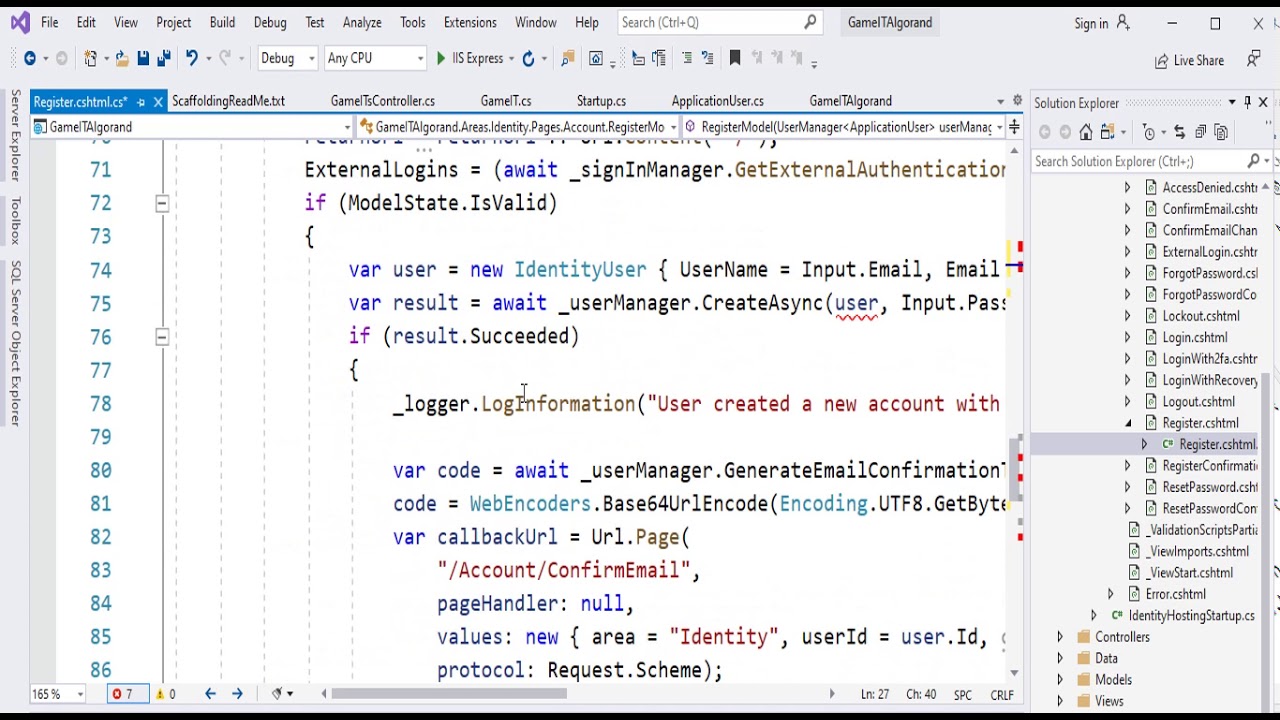Save the current file with the Save icon
Screen dimensions: 1280x720
[143, 59]
